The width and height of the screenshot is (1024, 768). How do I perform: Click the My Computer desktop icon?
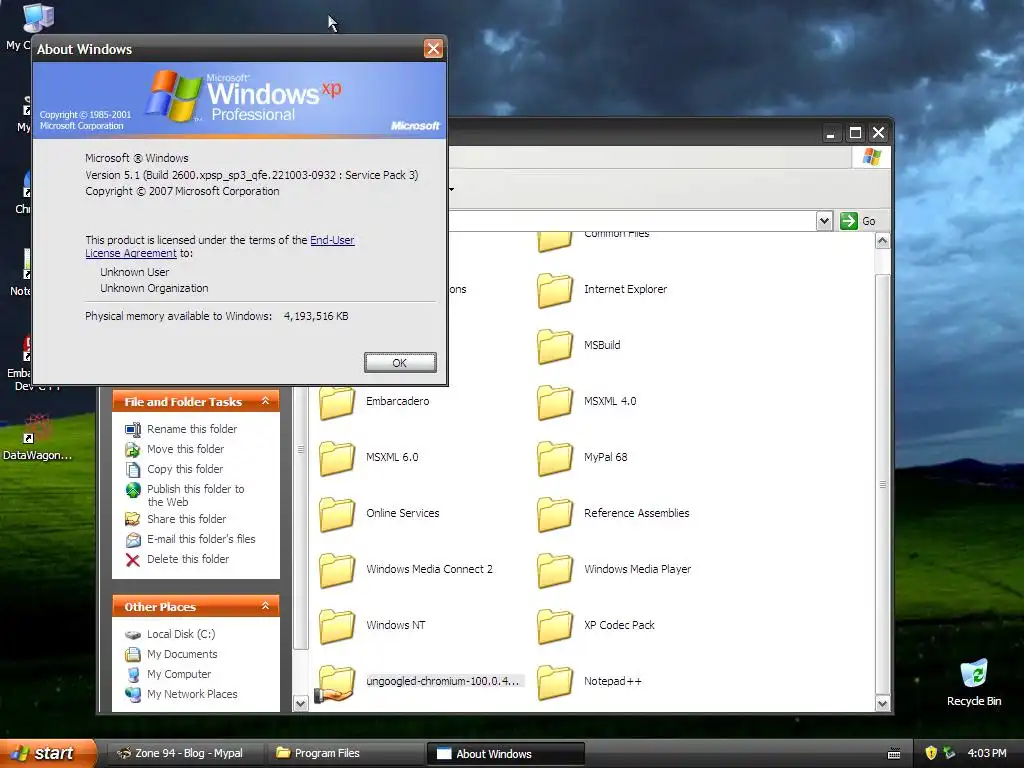click(38, 18)
